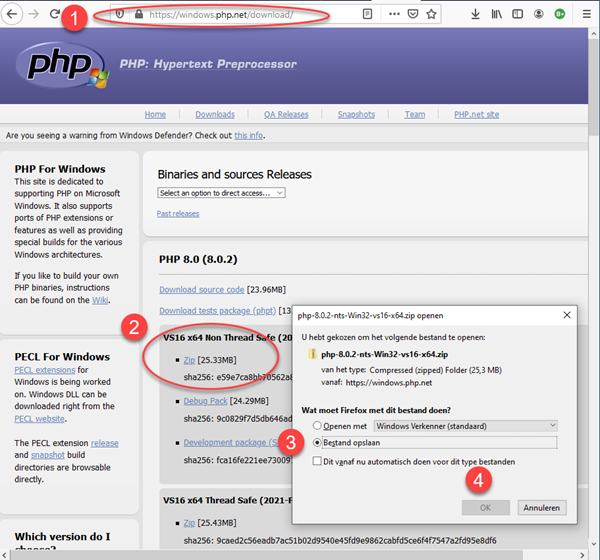The width and height of the screenshot is (600, 560).
Task: Go back with the browser back arrow
Action: (x=12, y=14)
